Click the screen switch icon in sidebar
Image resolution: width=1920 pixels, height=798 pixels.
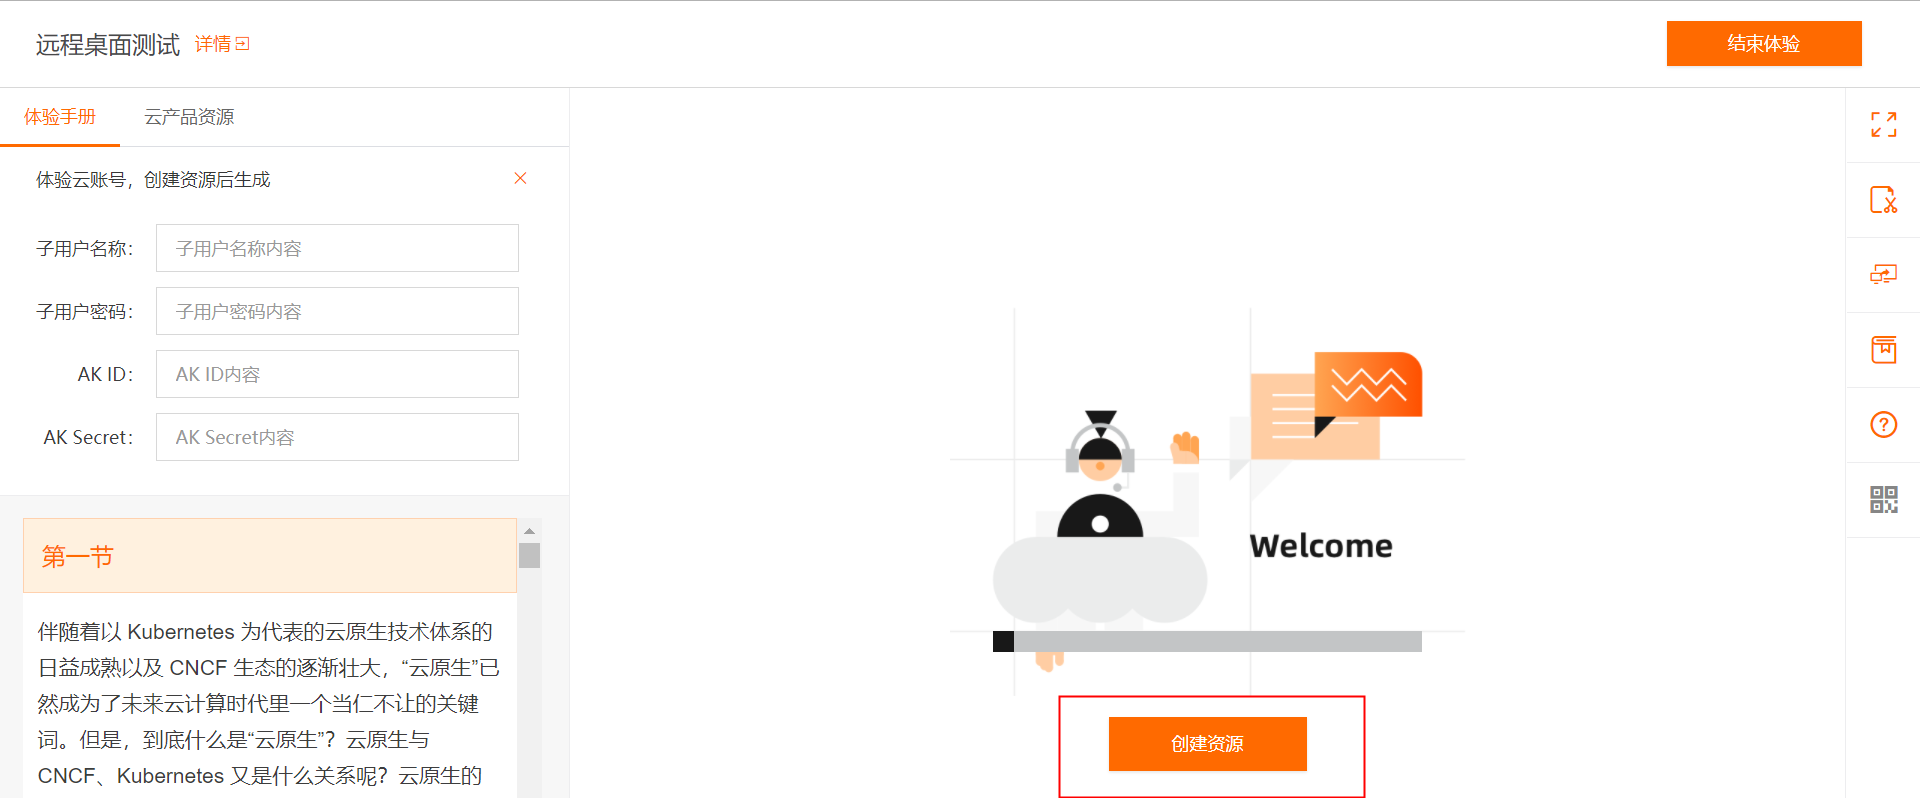[1883, 275]
